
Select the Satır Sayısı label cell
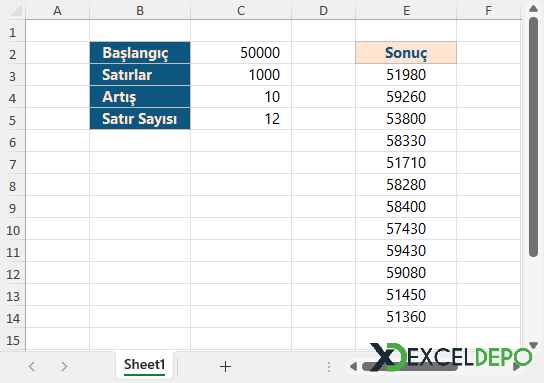[140, 119]
